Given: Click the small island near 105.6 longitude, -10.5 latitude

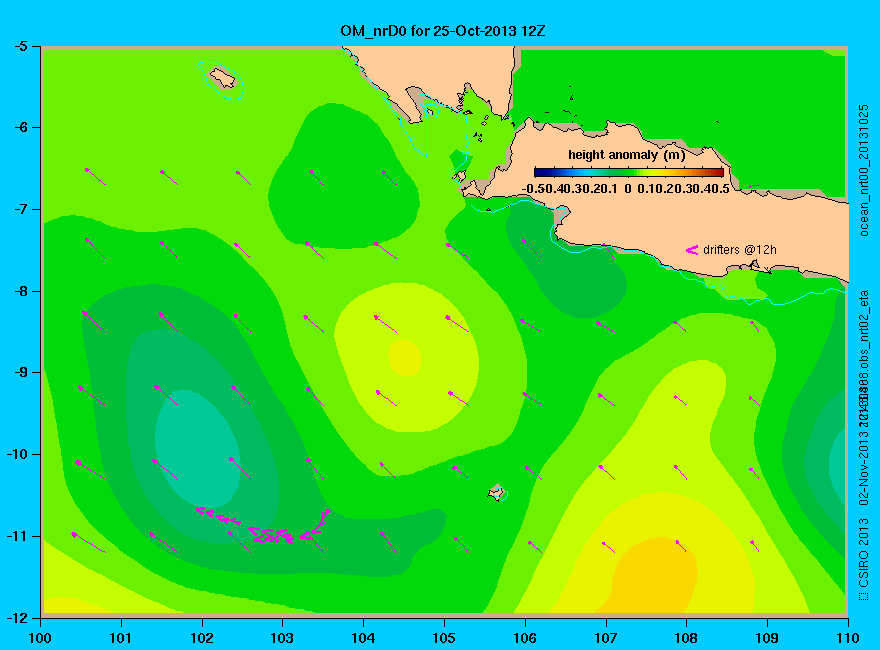Looking at the screenshot, I should 496,493.
